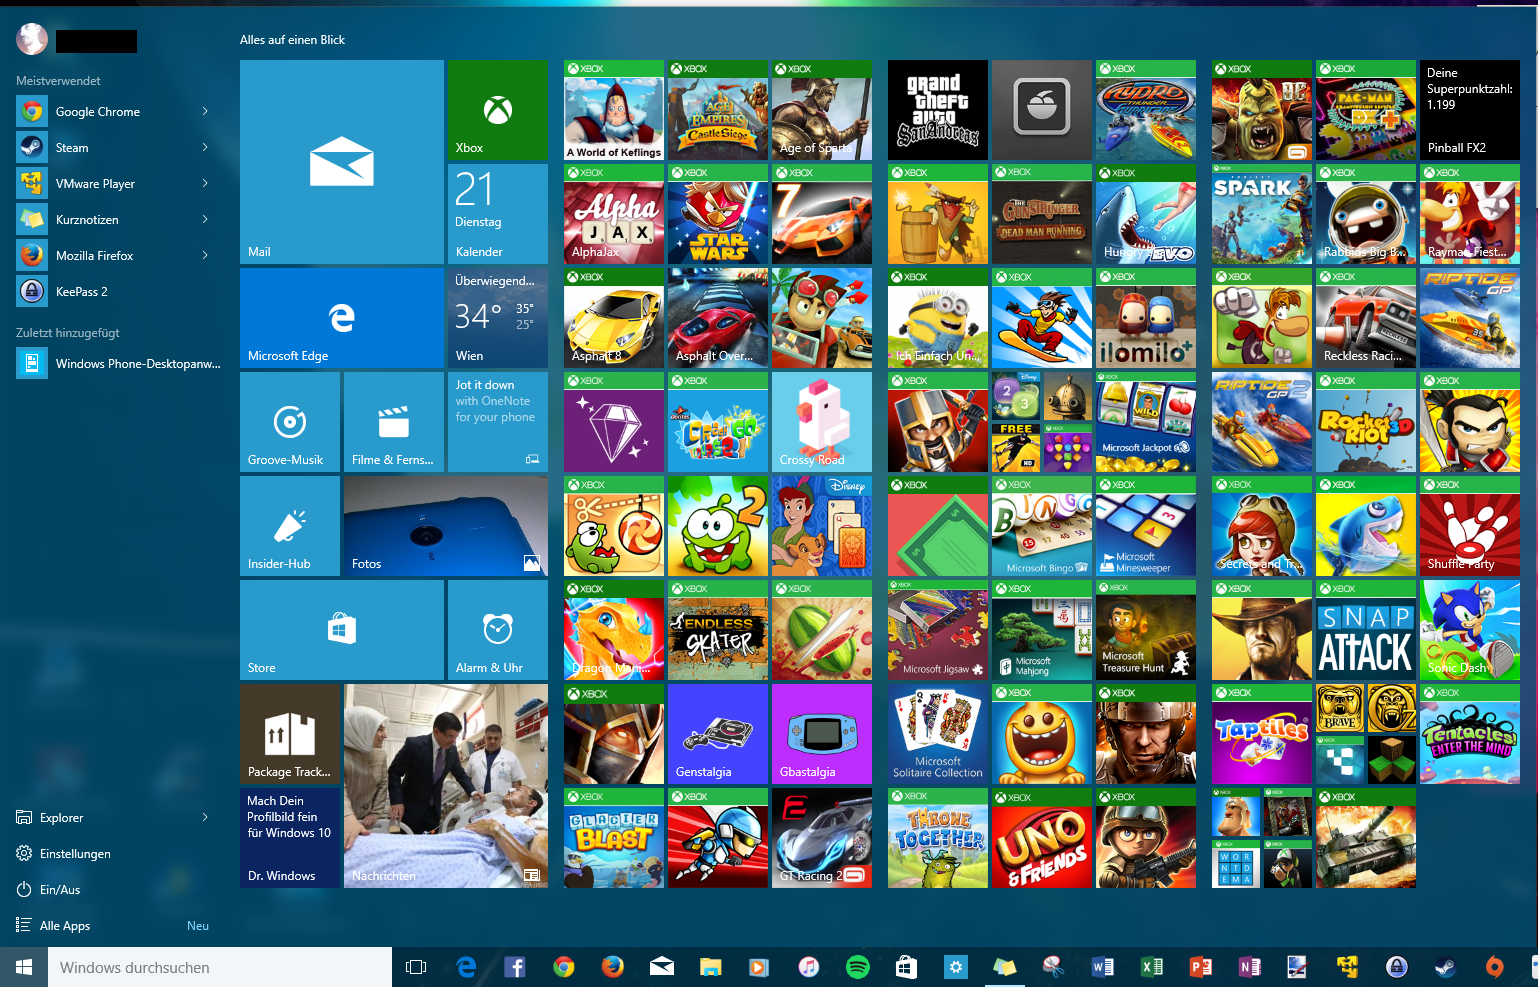The image size is (1538, 987).
Task: Launch Age of Empires Castle Siege tile
Action: tap(718, 110)
